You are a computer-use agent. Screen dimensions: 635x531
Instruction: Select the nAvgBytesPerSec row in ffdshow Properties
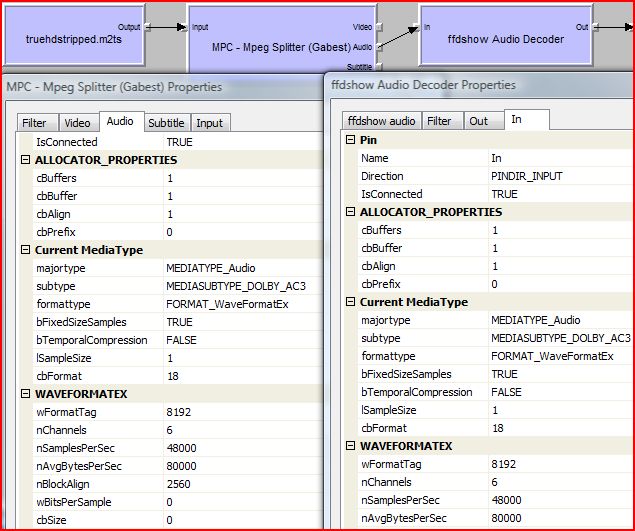click(496, 518)
